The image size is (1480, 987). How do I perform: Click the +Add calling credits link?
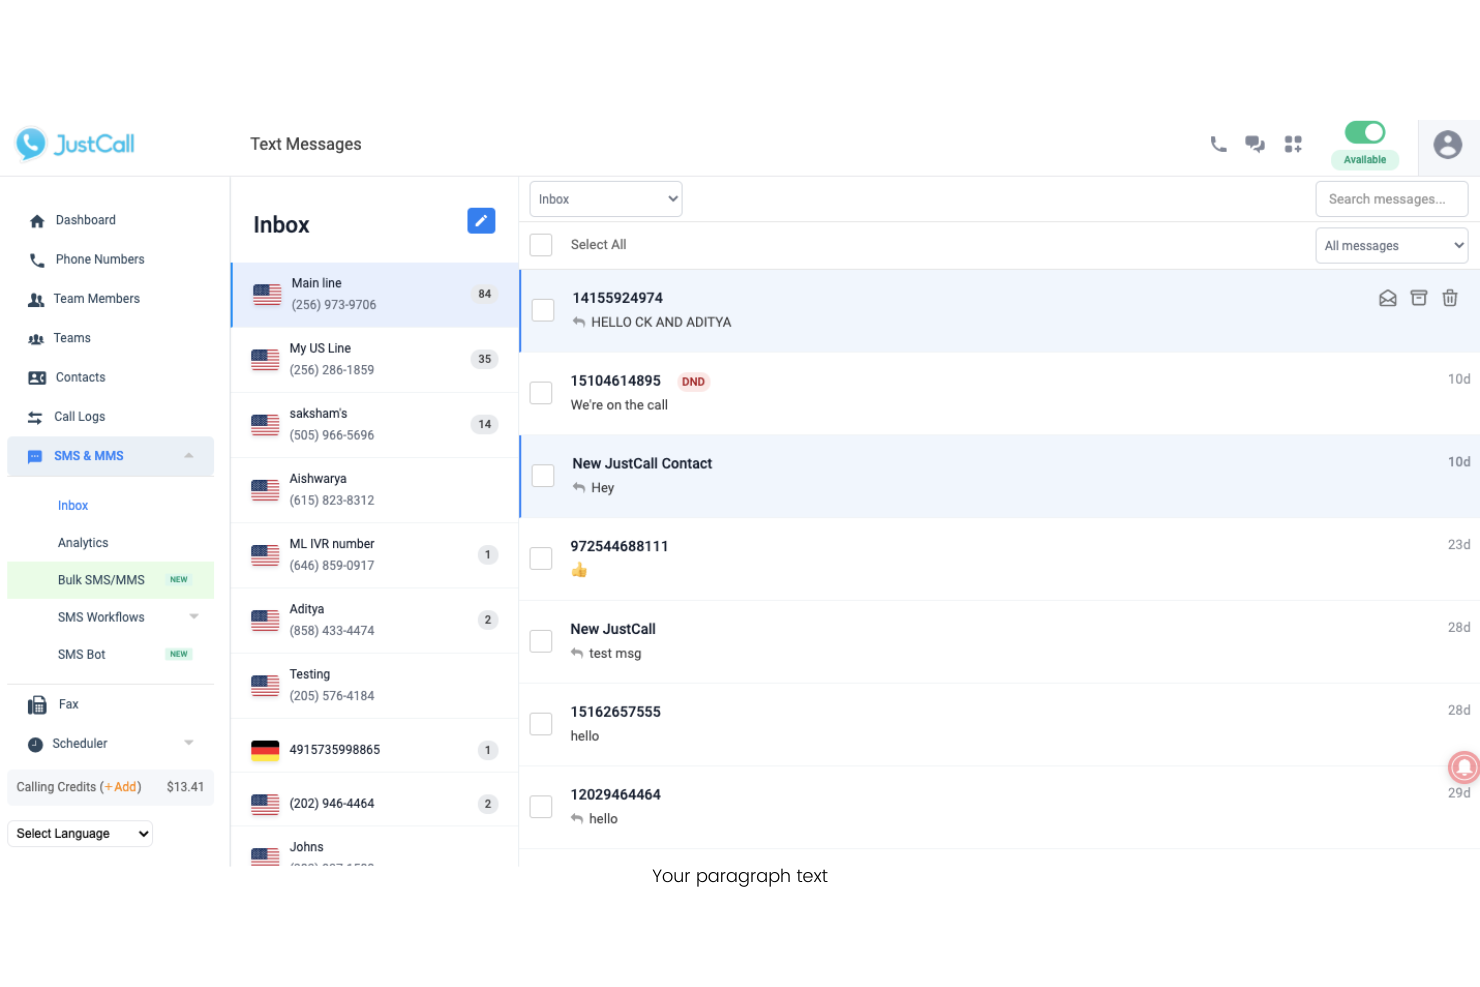124,787
